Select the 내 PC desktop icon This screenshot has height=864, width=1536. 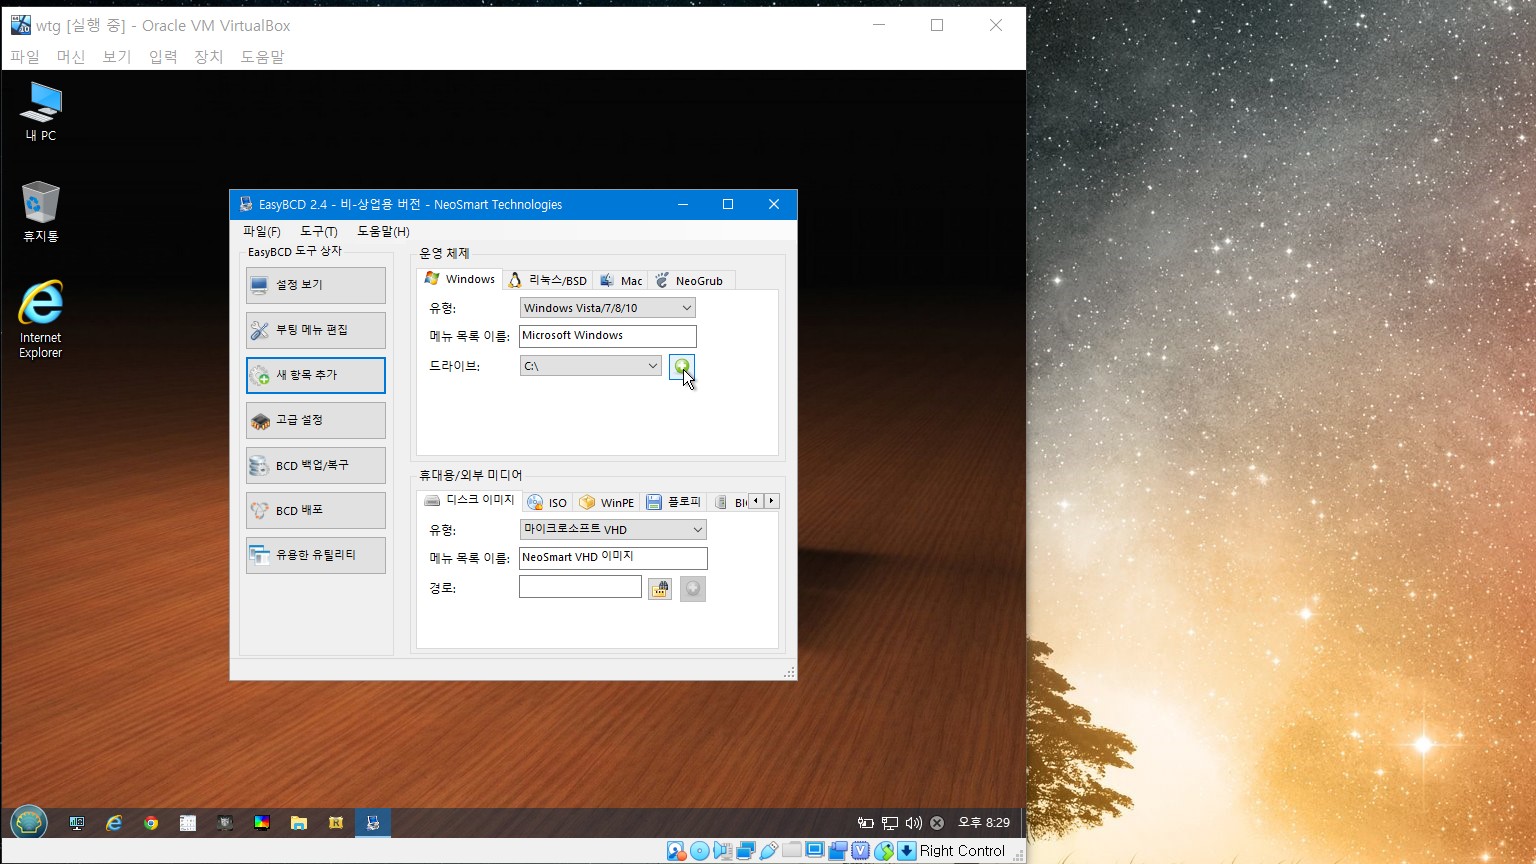(41, 112)
